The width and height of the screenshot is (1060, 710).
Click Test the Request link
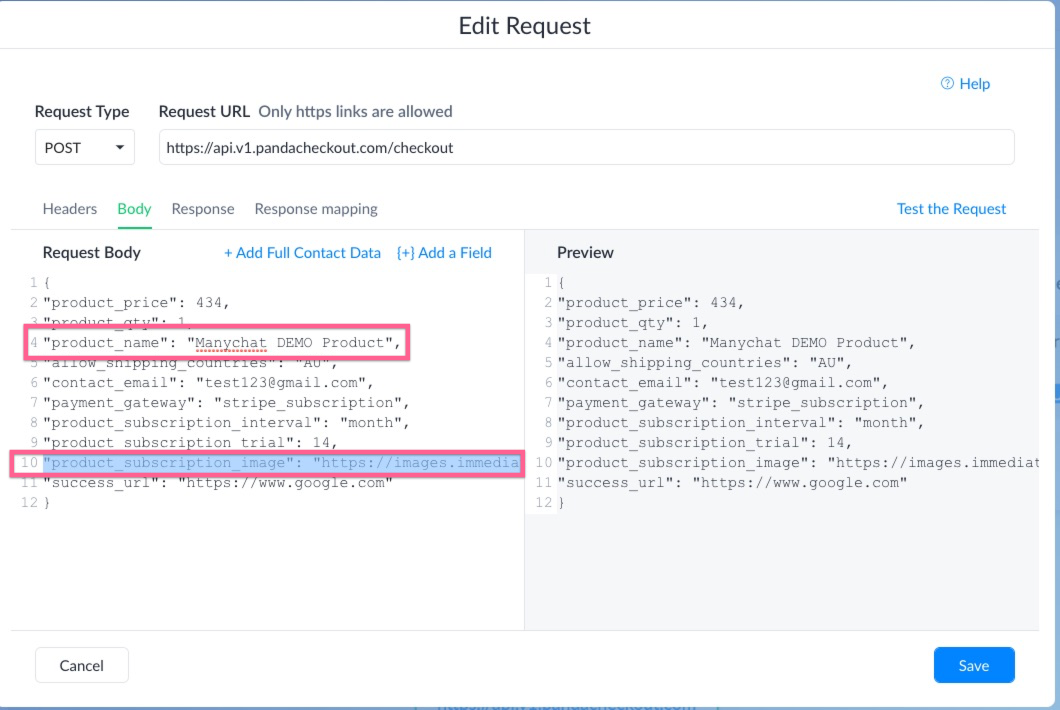click(951, 209)
